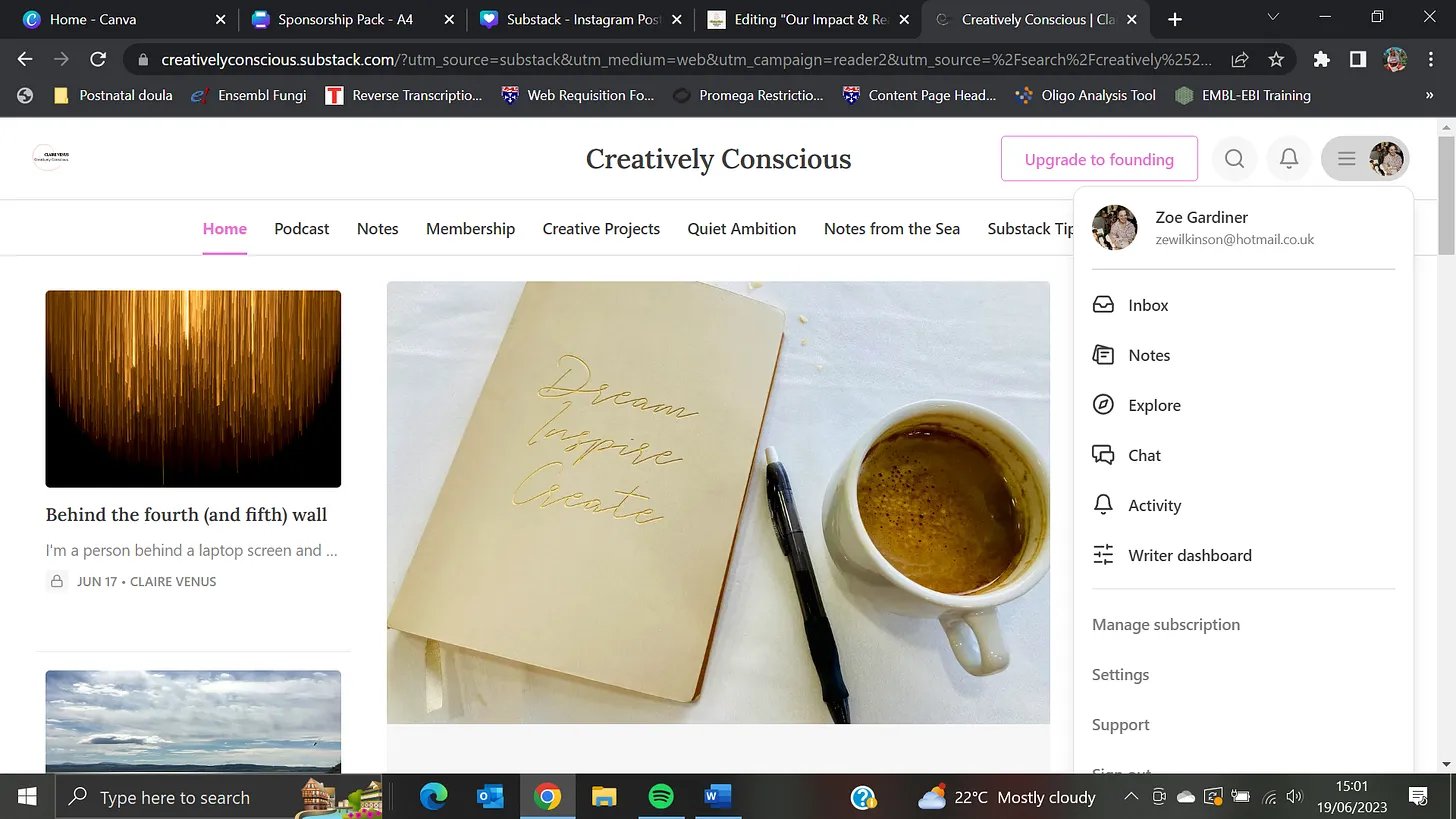Bookmark this page with the star icon
This screenshot has width=1456, height=819.
coord(1276,60)
